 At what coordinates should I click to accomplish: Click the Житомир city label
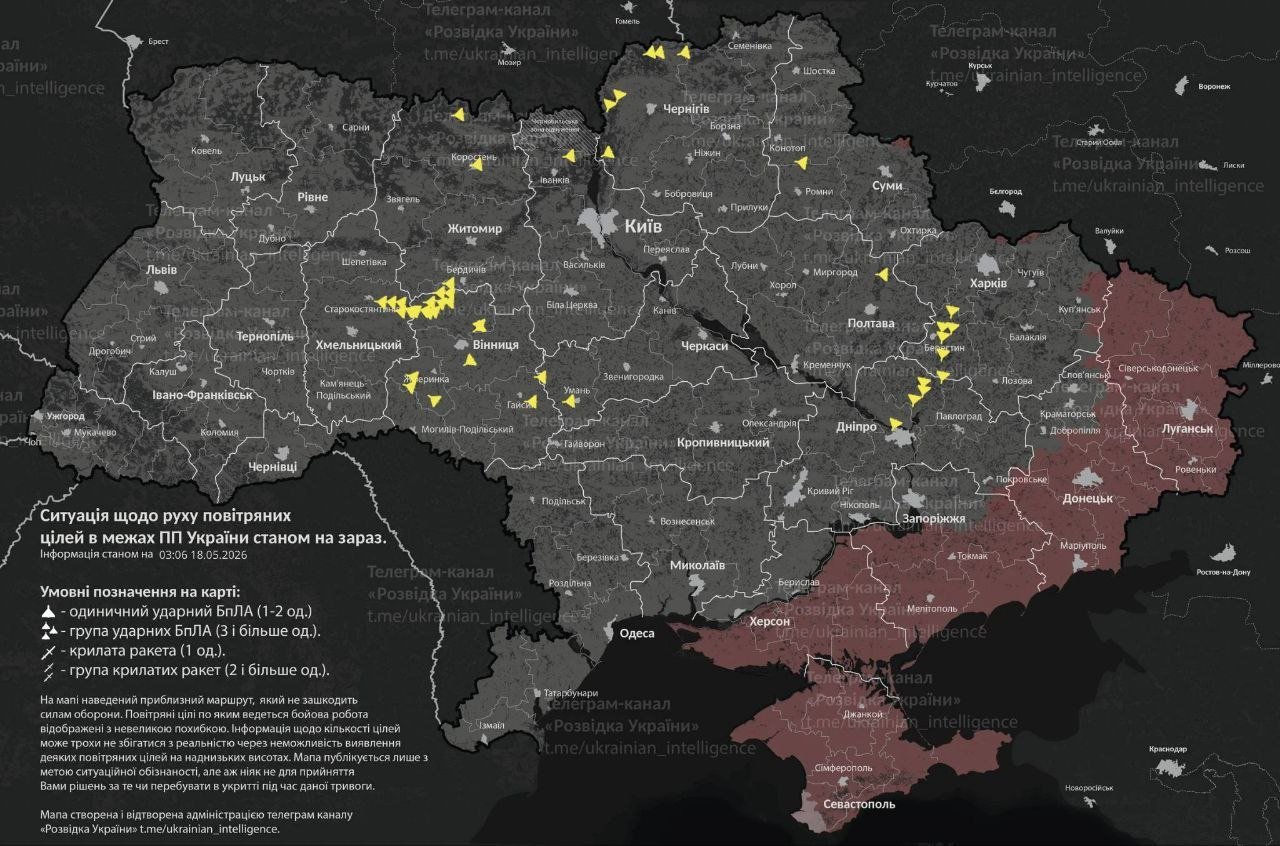click(474, 229)
